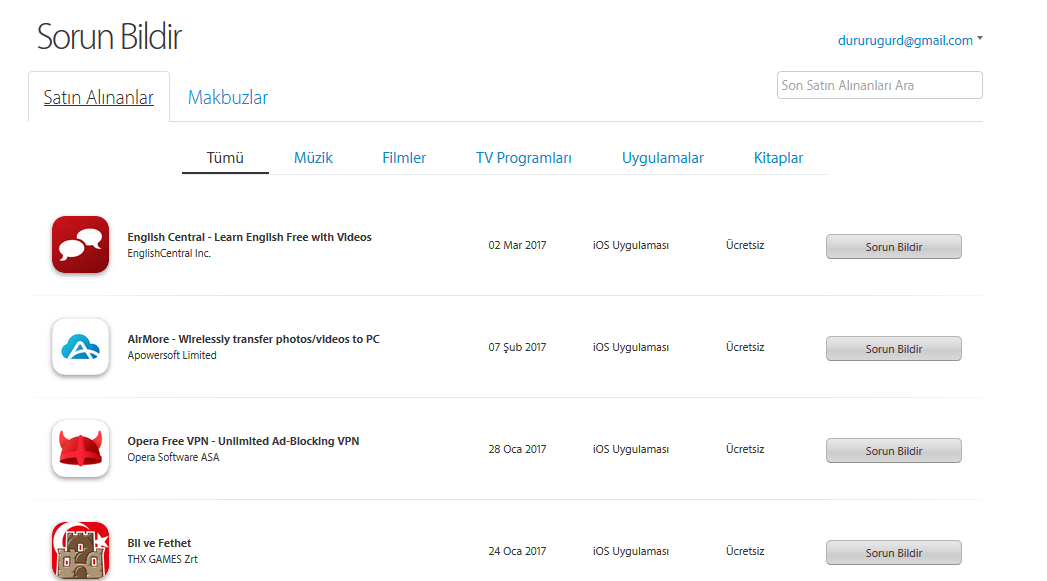Filter purchases by Filmler
Screen dimensions: 1047x581
404,158
